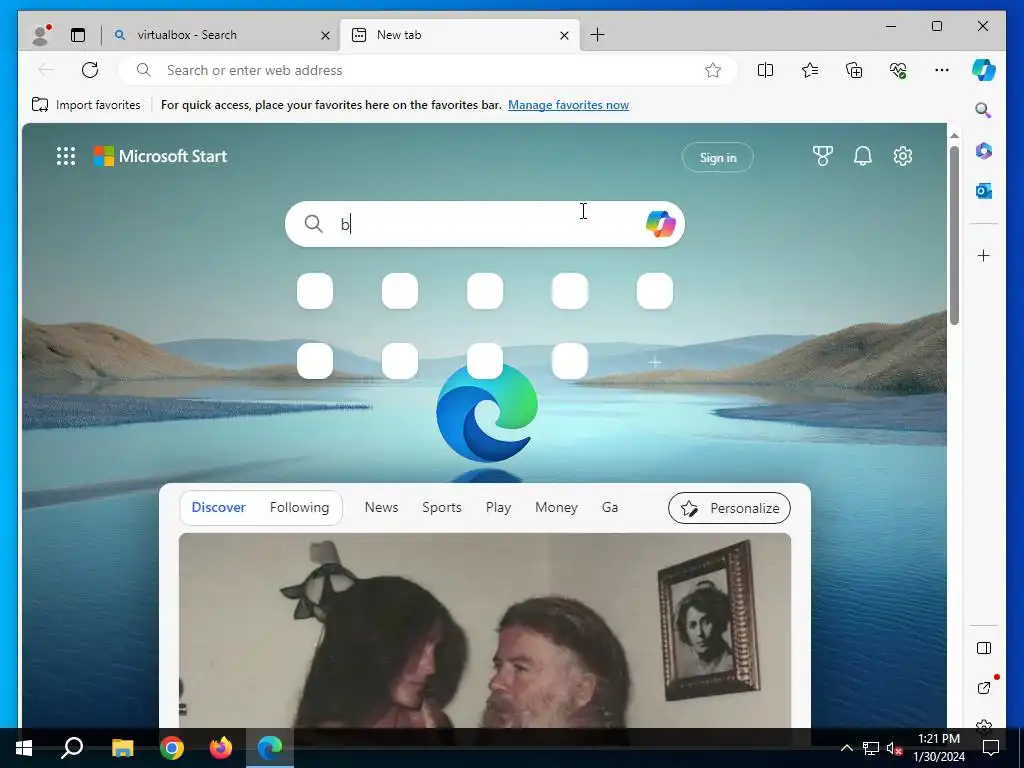Open Browser essentials heart icon
This screenshot has width=1024, height=768.
(898, 70)
